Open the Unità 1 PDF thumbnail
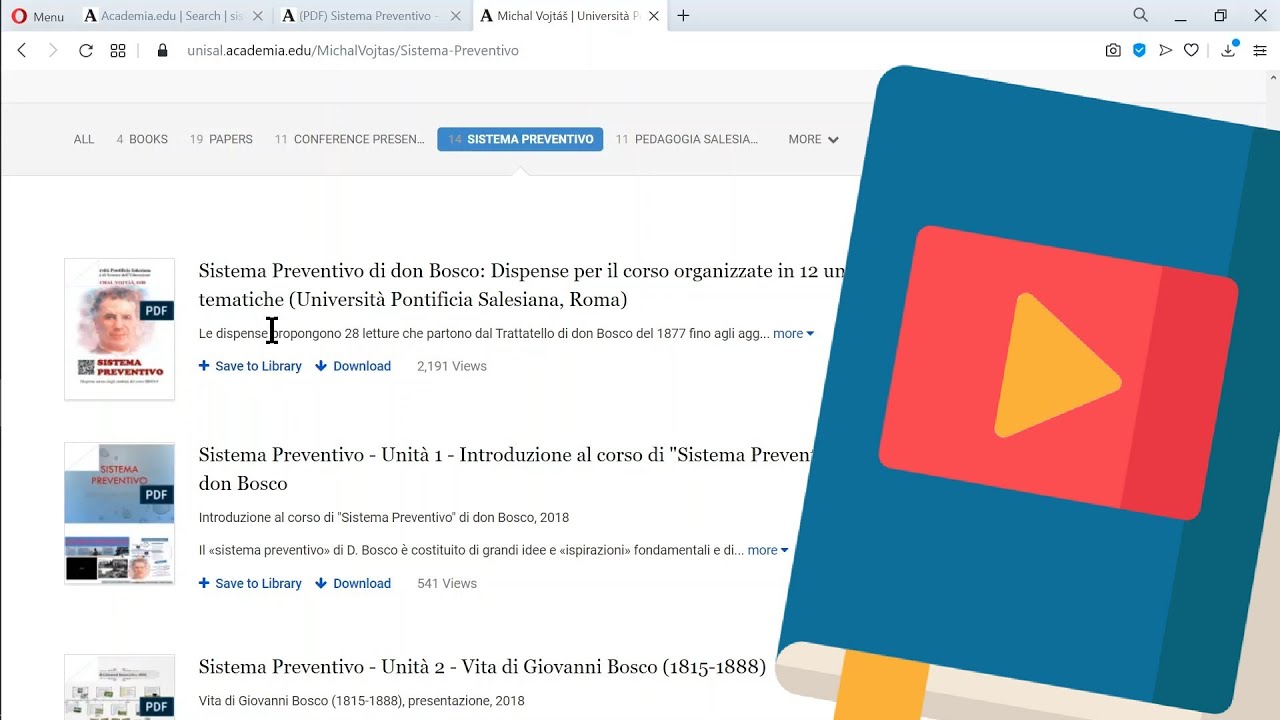 pyautogui.click(x=120, y=513)
